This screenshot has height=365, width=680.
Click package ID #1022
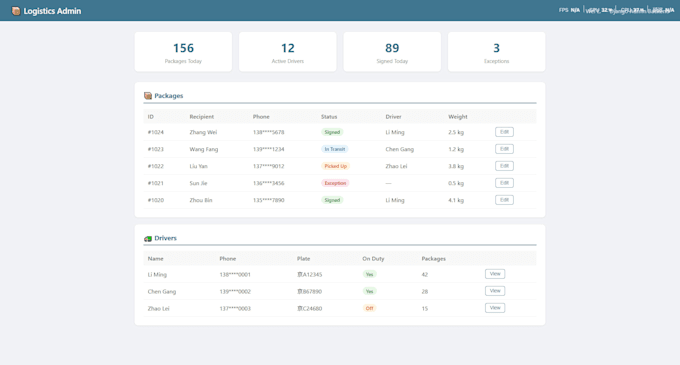coord(156,166)
